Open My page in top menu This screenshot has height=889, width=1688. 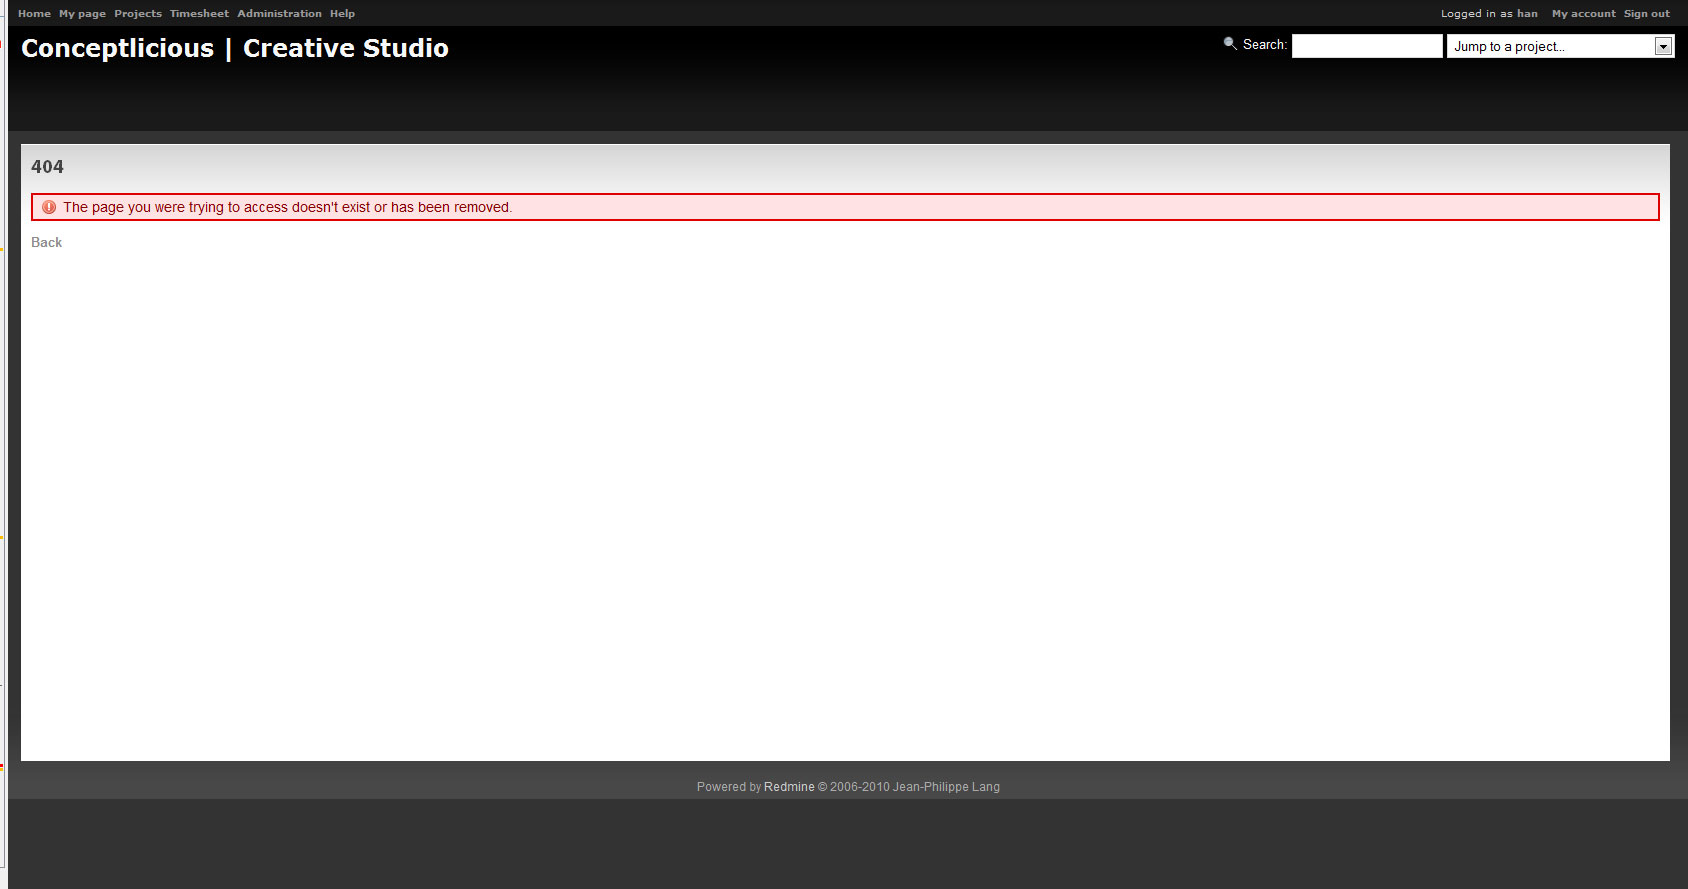click(82, 14)
